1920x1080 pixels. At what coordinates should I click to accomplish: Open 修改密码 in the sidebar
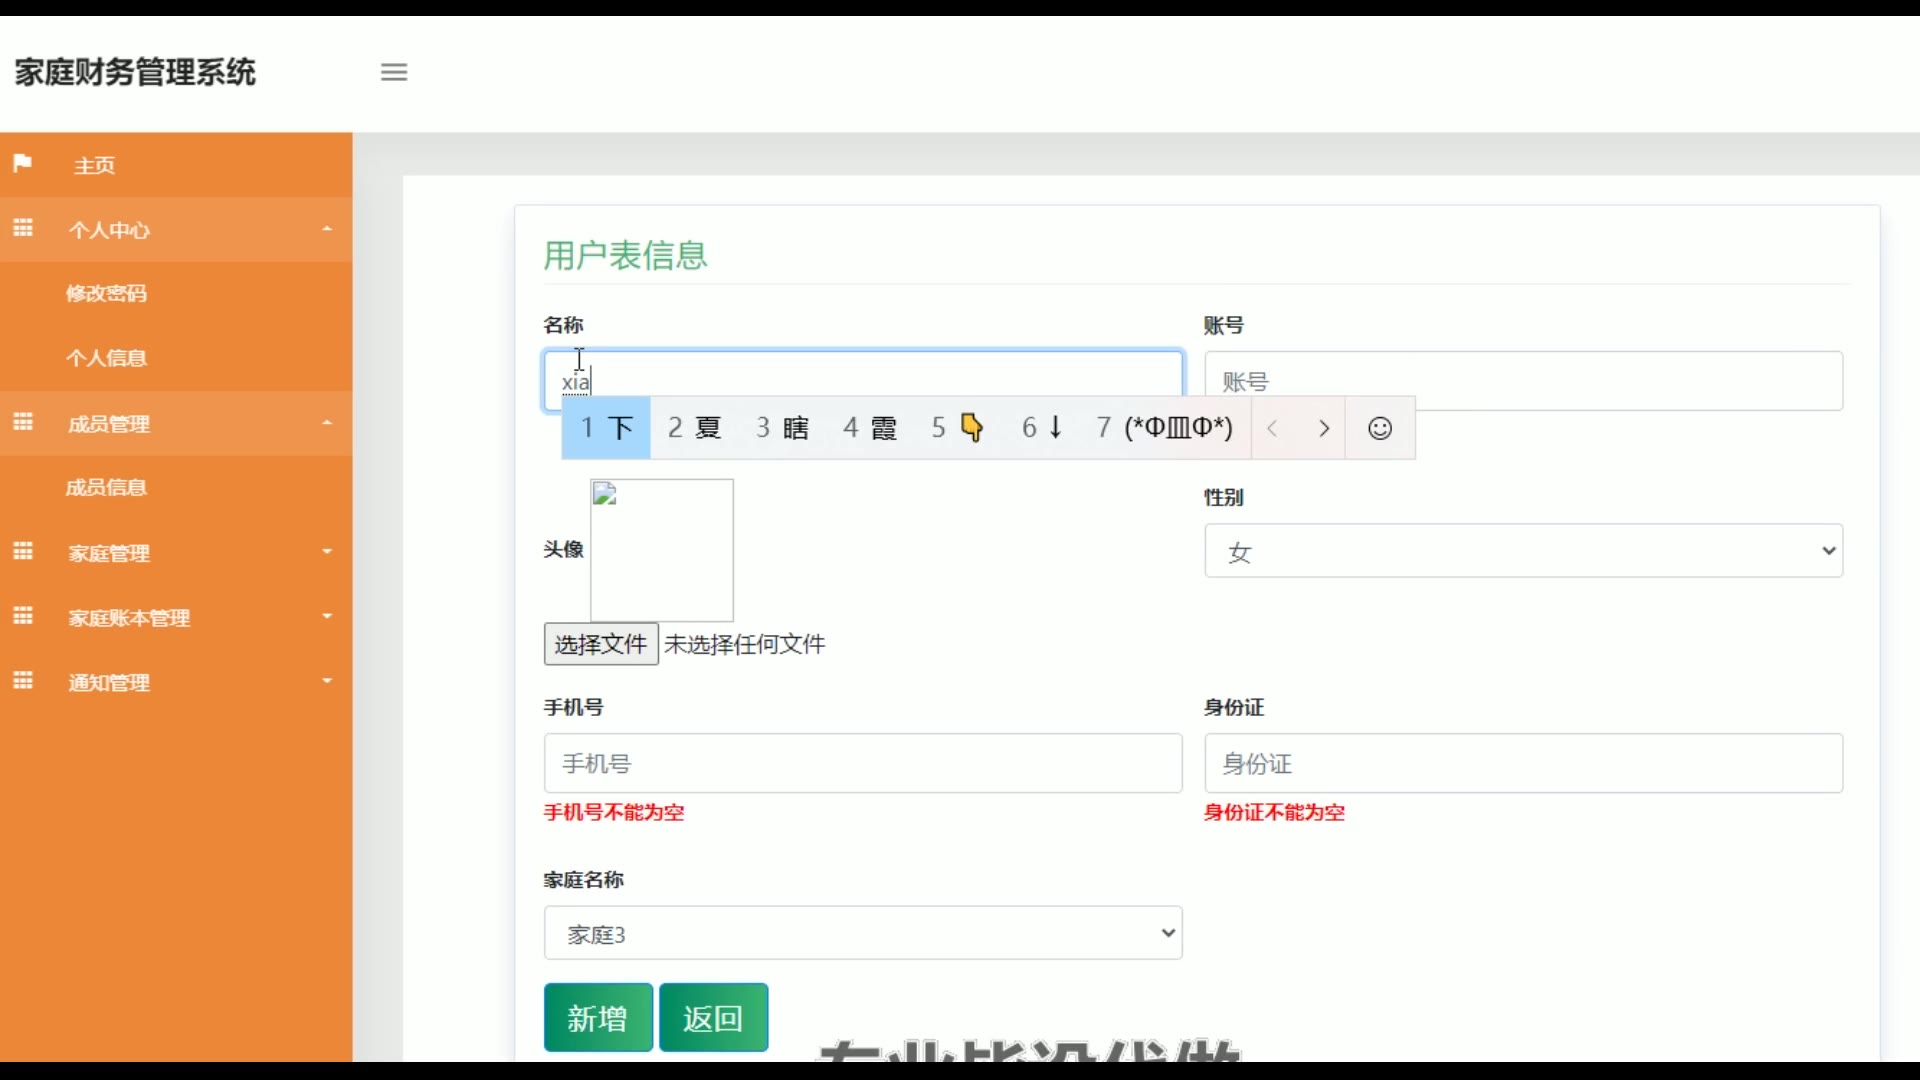[106, 293]
